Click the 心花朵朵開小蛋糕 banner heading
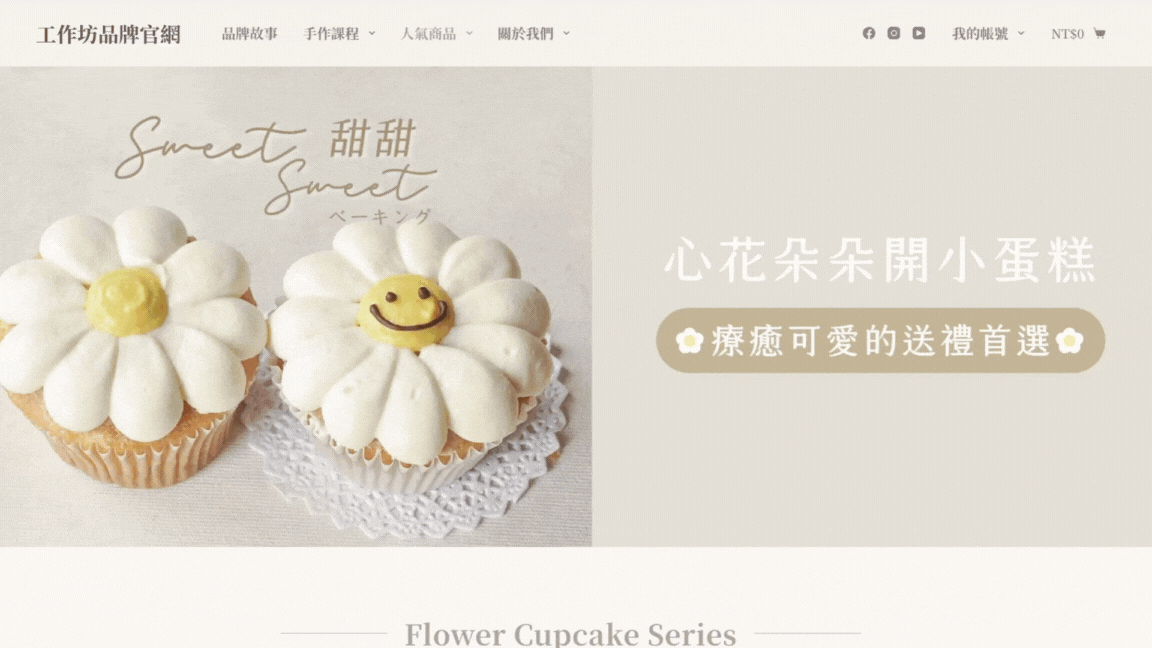Screen dimensions: 1152x648 880,259
